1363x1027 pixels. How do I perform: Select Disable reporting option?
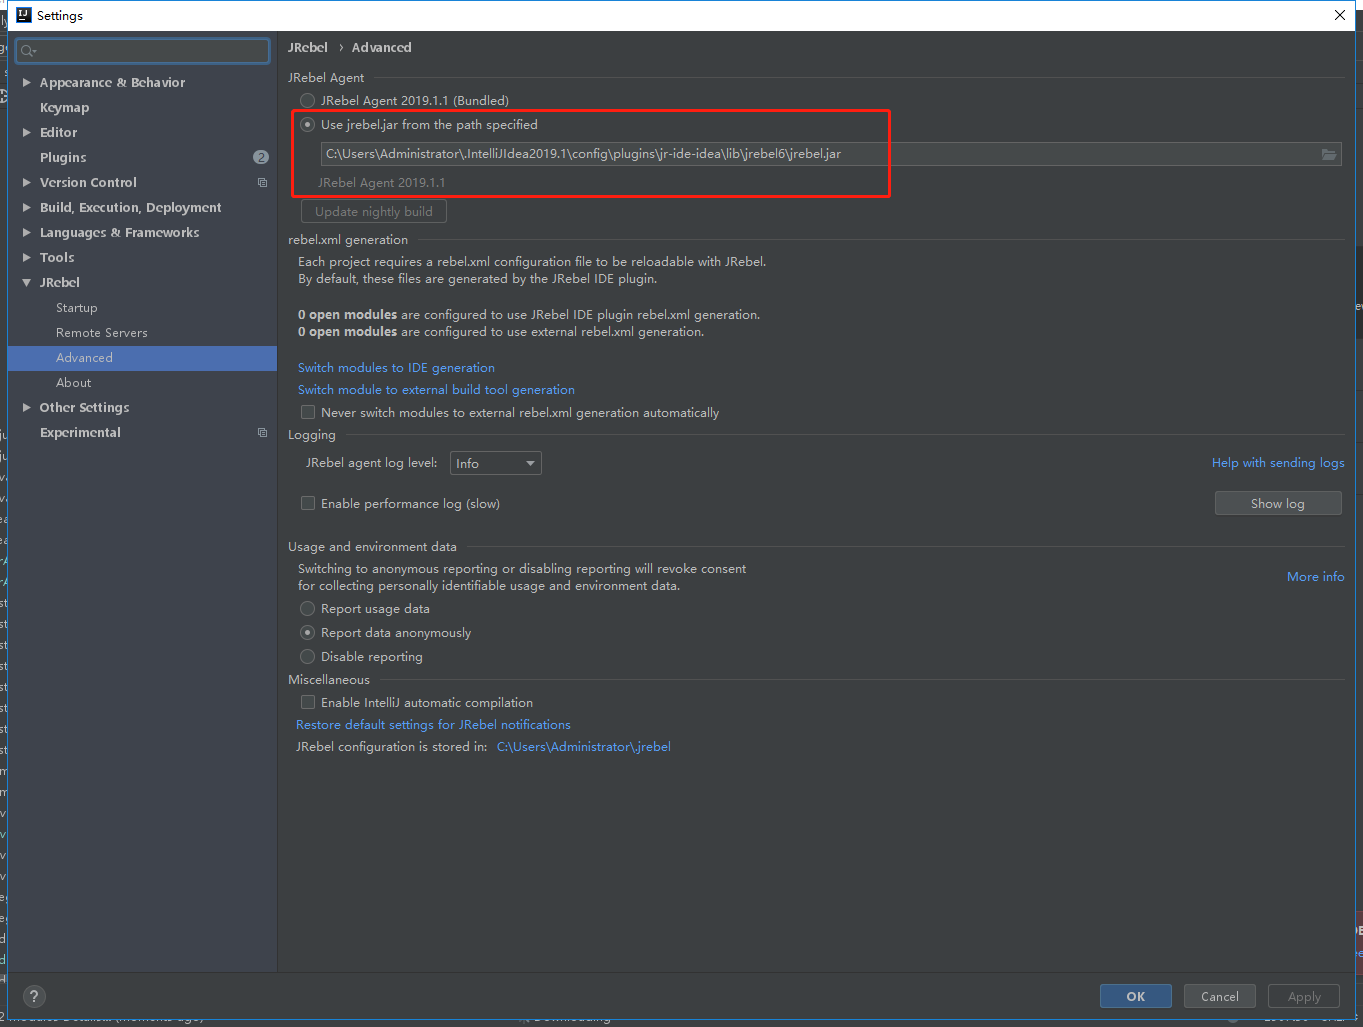(308, 656)
